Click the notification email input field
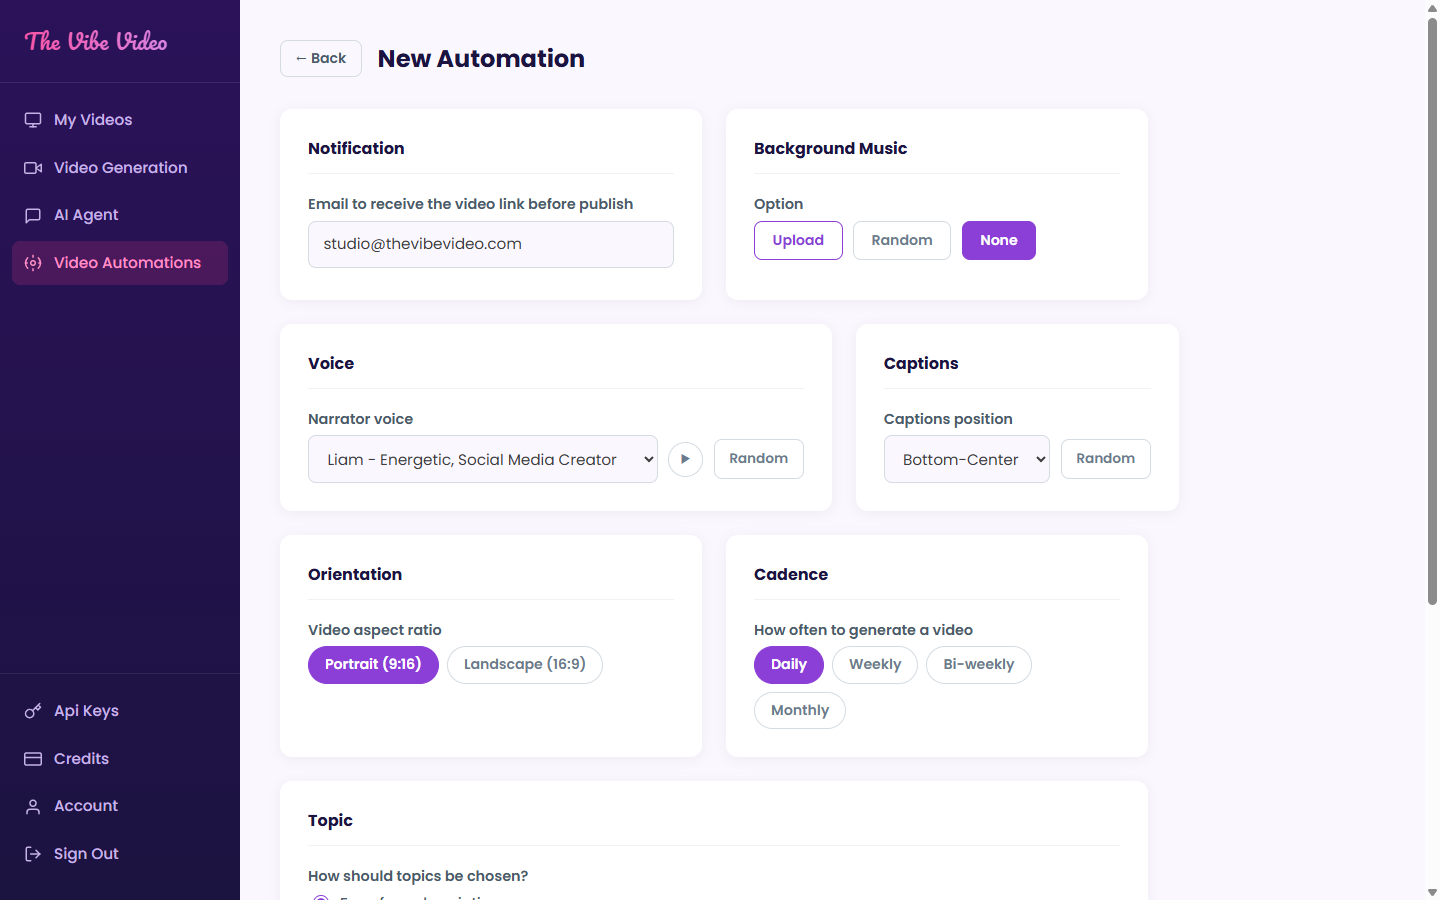 [491, 244]
